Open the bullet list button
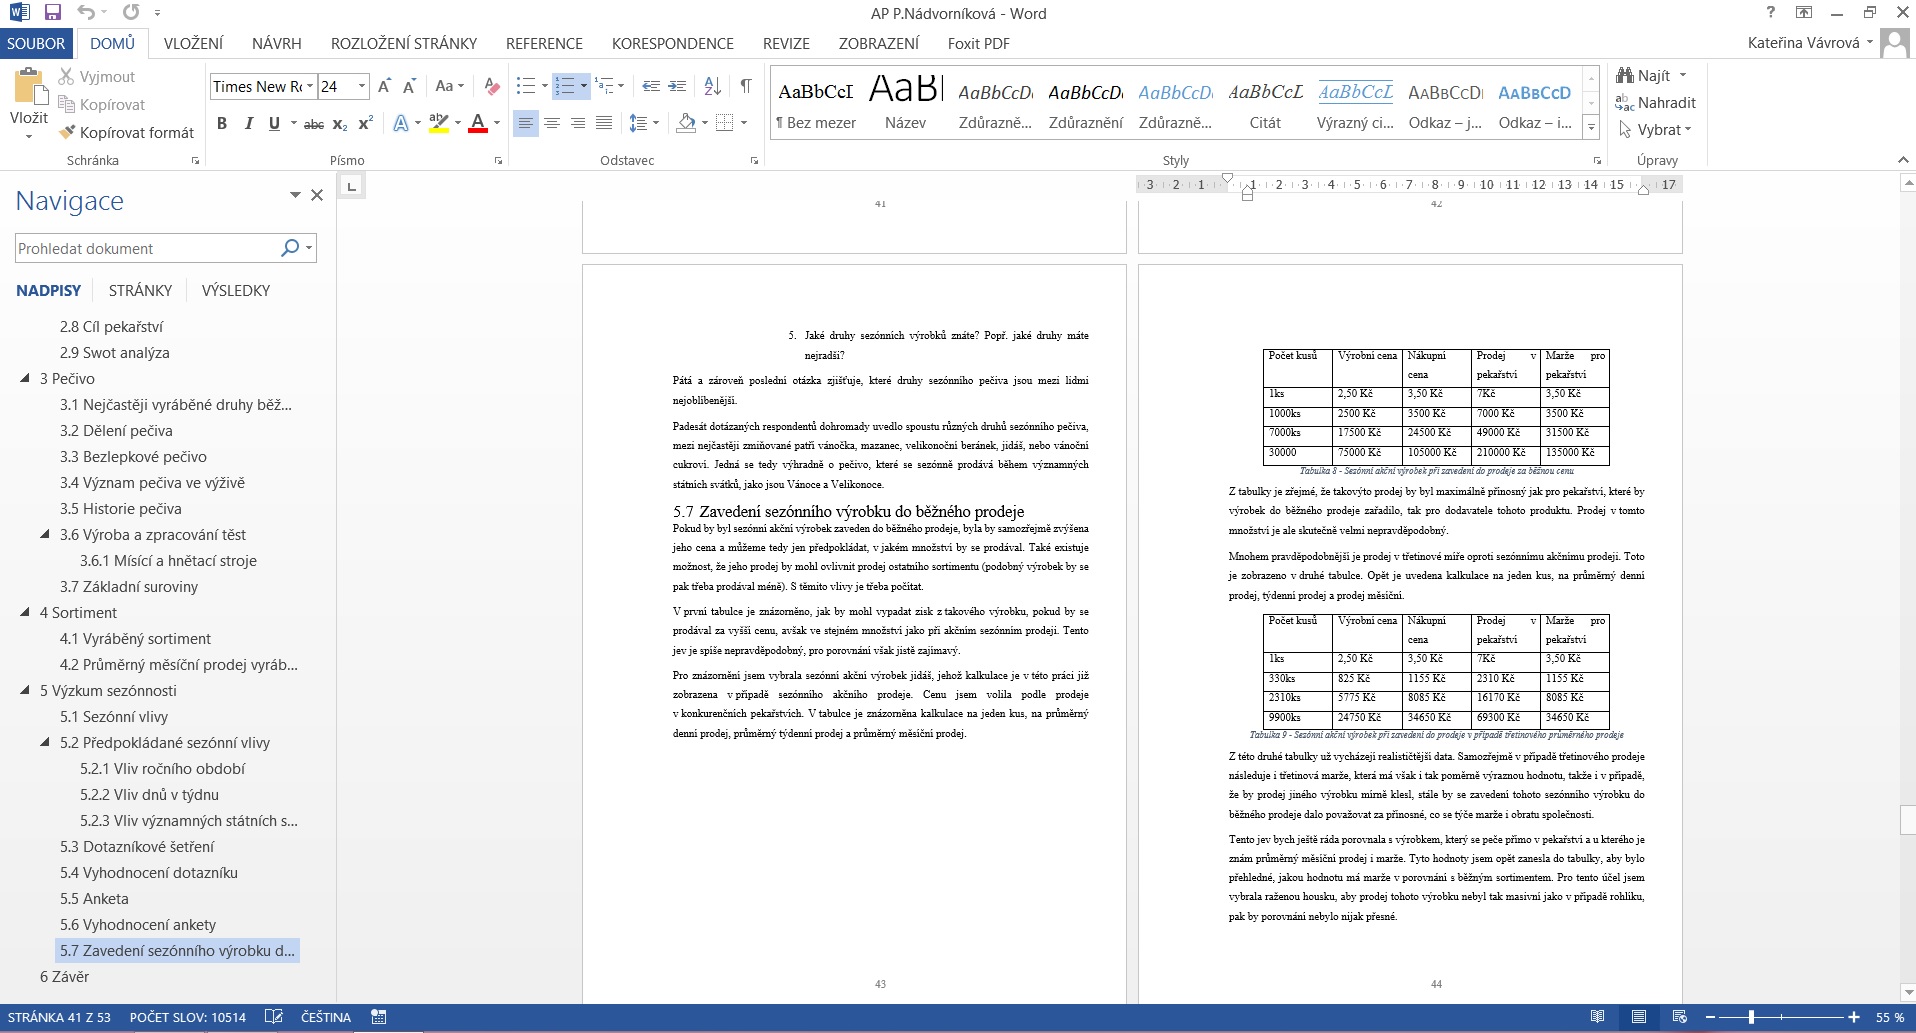Viewport: 1916px width, 1033px height. [525, 87]
